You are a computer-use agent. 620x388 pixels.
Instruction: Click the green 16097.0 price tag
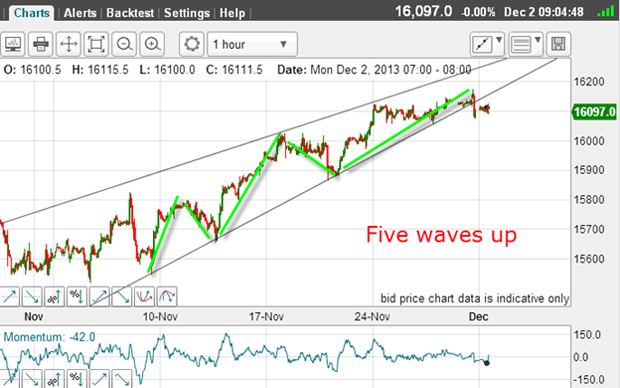(x=594, y=112)
